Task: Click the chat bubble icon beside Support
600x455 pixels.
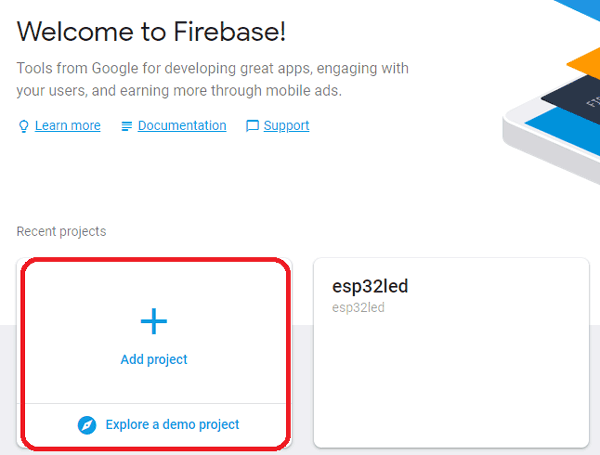Action: 252,126
